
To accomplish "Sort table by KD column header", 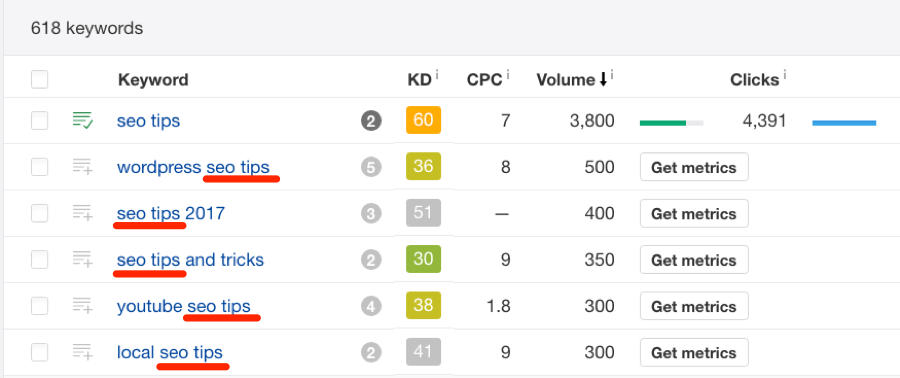I will coord(419,80).
